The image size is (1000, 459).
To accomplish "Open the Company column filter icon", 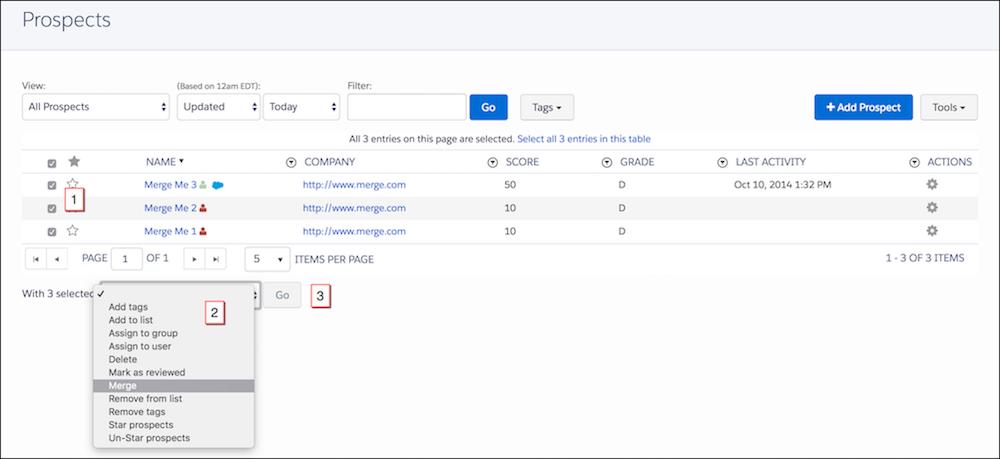I will coord(292,162).
